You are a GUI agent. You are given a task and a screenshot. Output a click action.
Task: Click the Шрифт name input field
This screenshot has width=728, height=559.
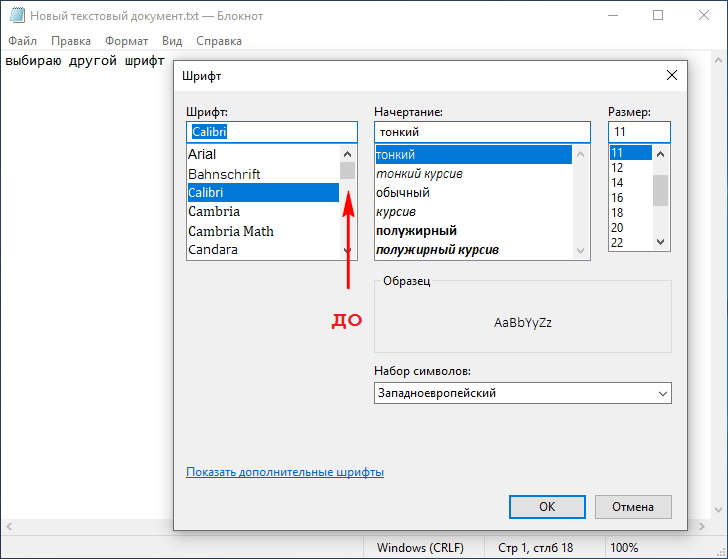[x=272, y=132]
